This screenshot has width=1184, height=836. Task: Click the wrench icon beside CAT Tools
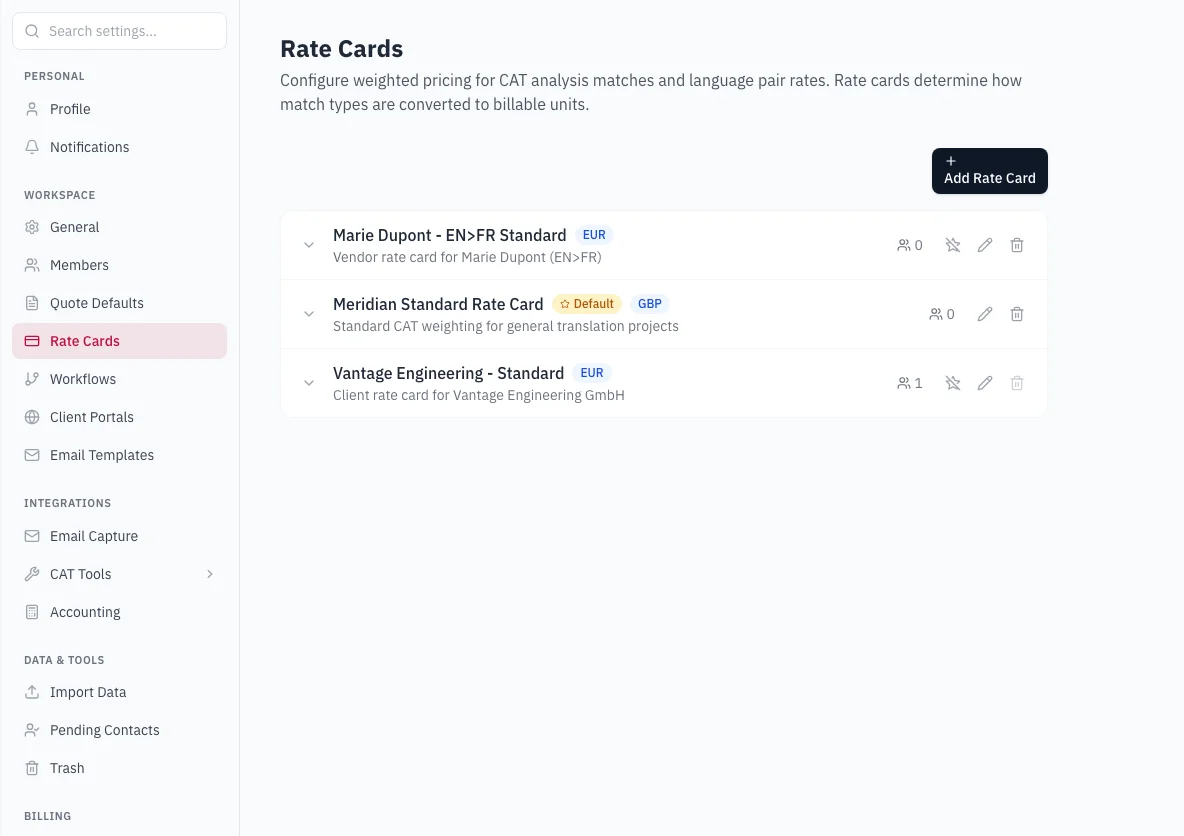32,574
